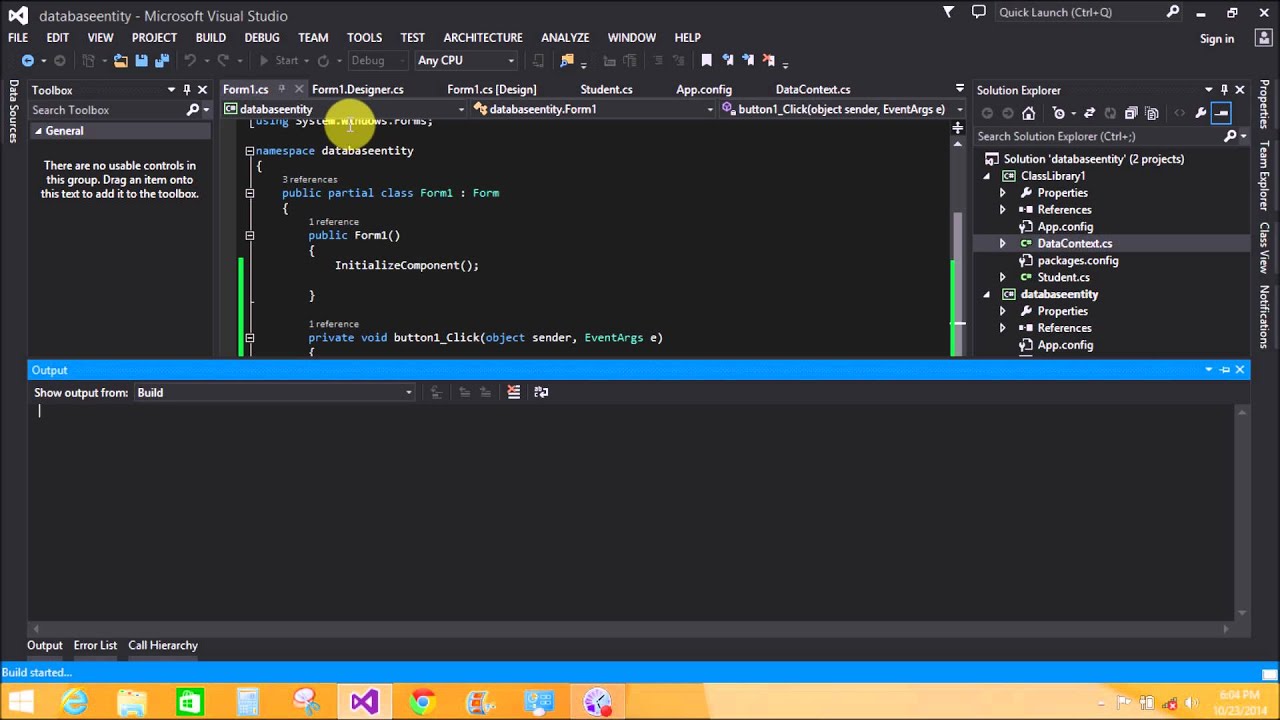
Task: Click the Find in Files toolbar icon
Action: [x=567, y=61]
